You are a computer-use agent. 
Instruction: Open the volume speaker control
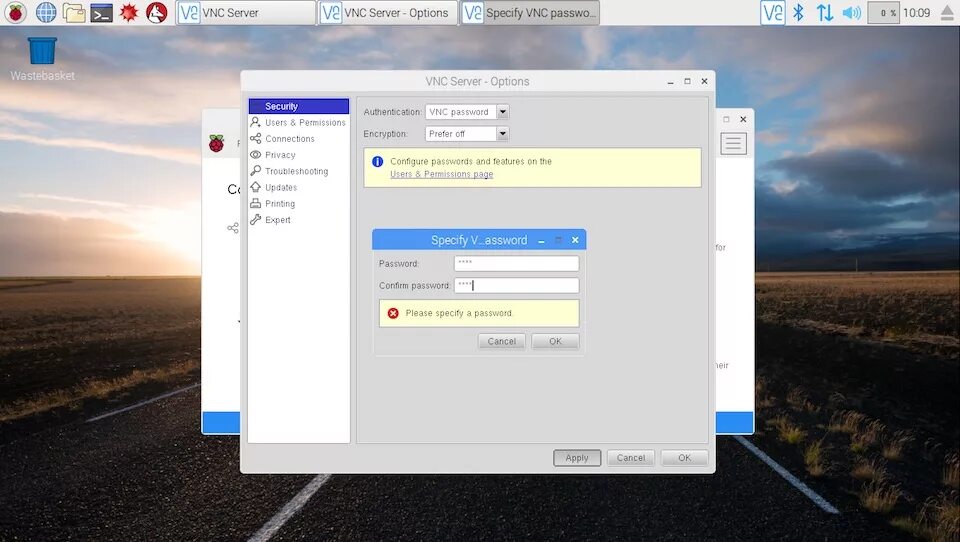click(x=852, y=12)
